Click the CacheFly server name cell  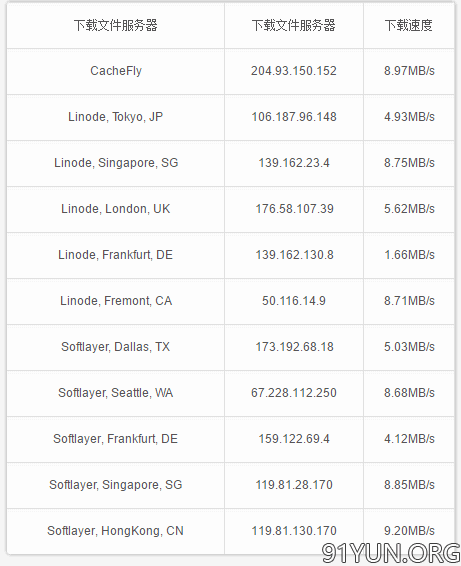pyautogui.click(x=116, y=71)
